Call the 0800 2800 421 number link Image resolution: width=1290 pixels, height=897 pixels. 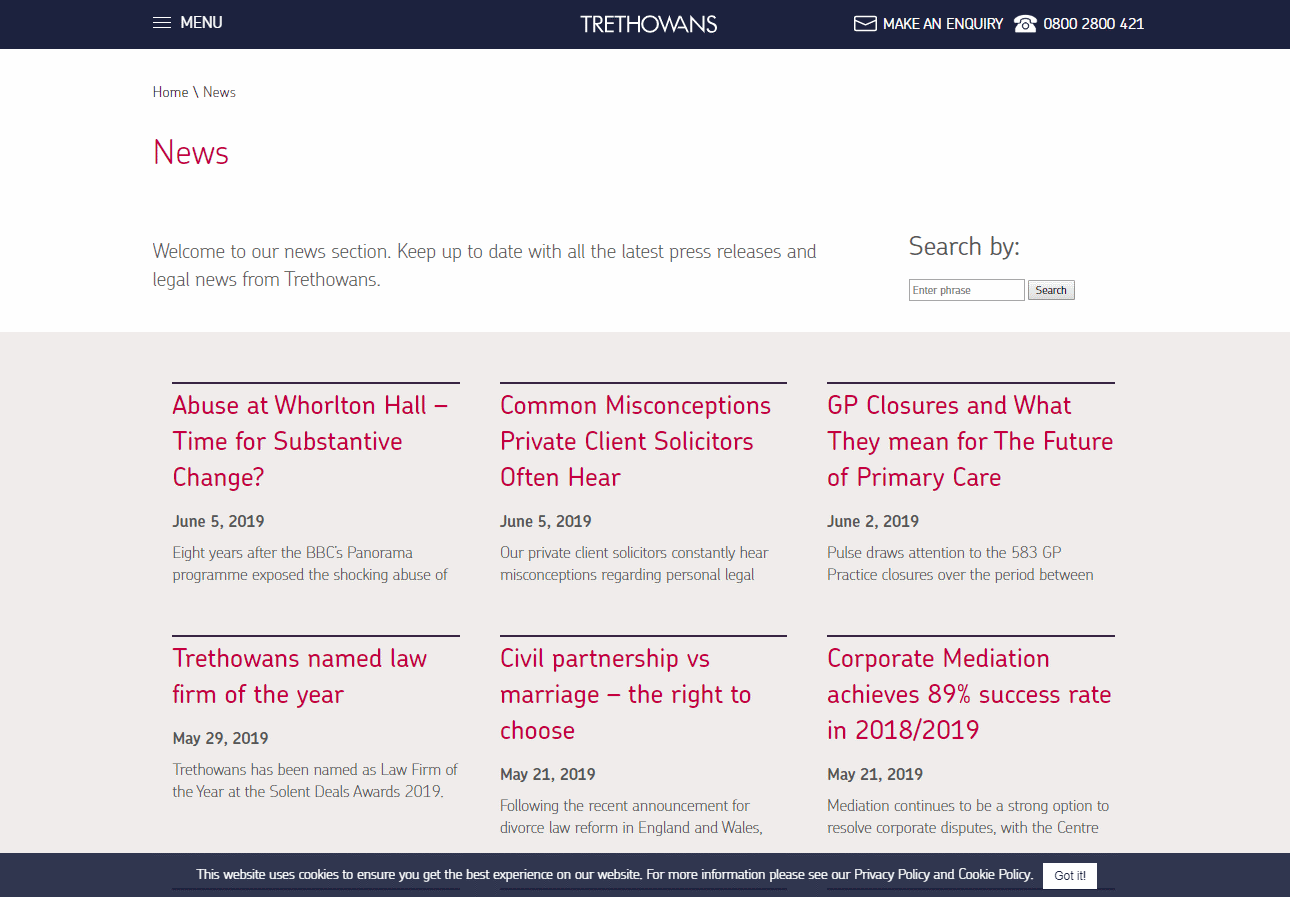tap(1093, 24)
